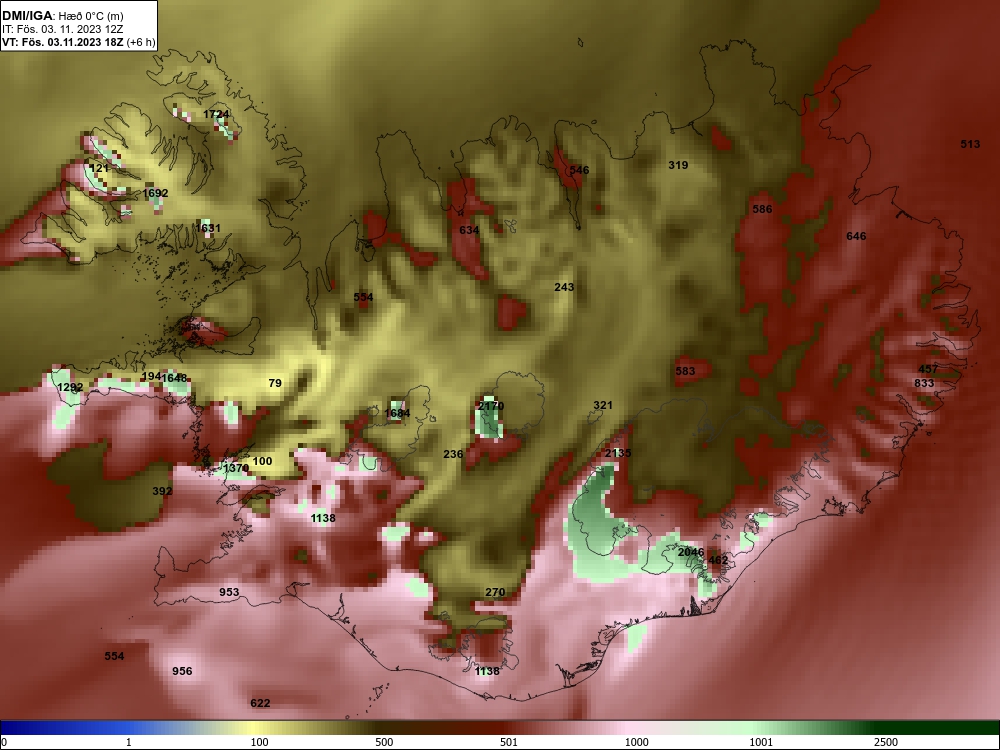Click the map value 243
Image resolution: width=1000 pixels, height=750 pixels.
pyautogui.click(x=564, y=288)
